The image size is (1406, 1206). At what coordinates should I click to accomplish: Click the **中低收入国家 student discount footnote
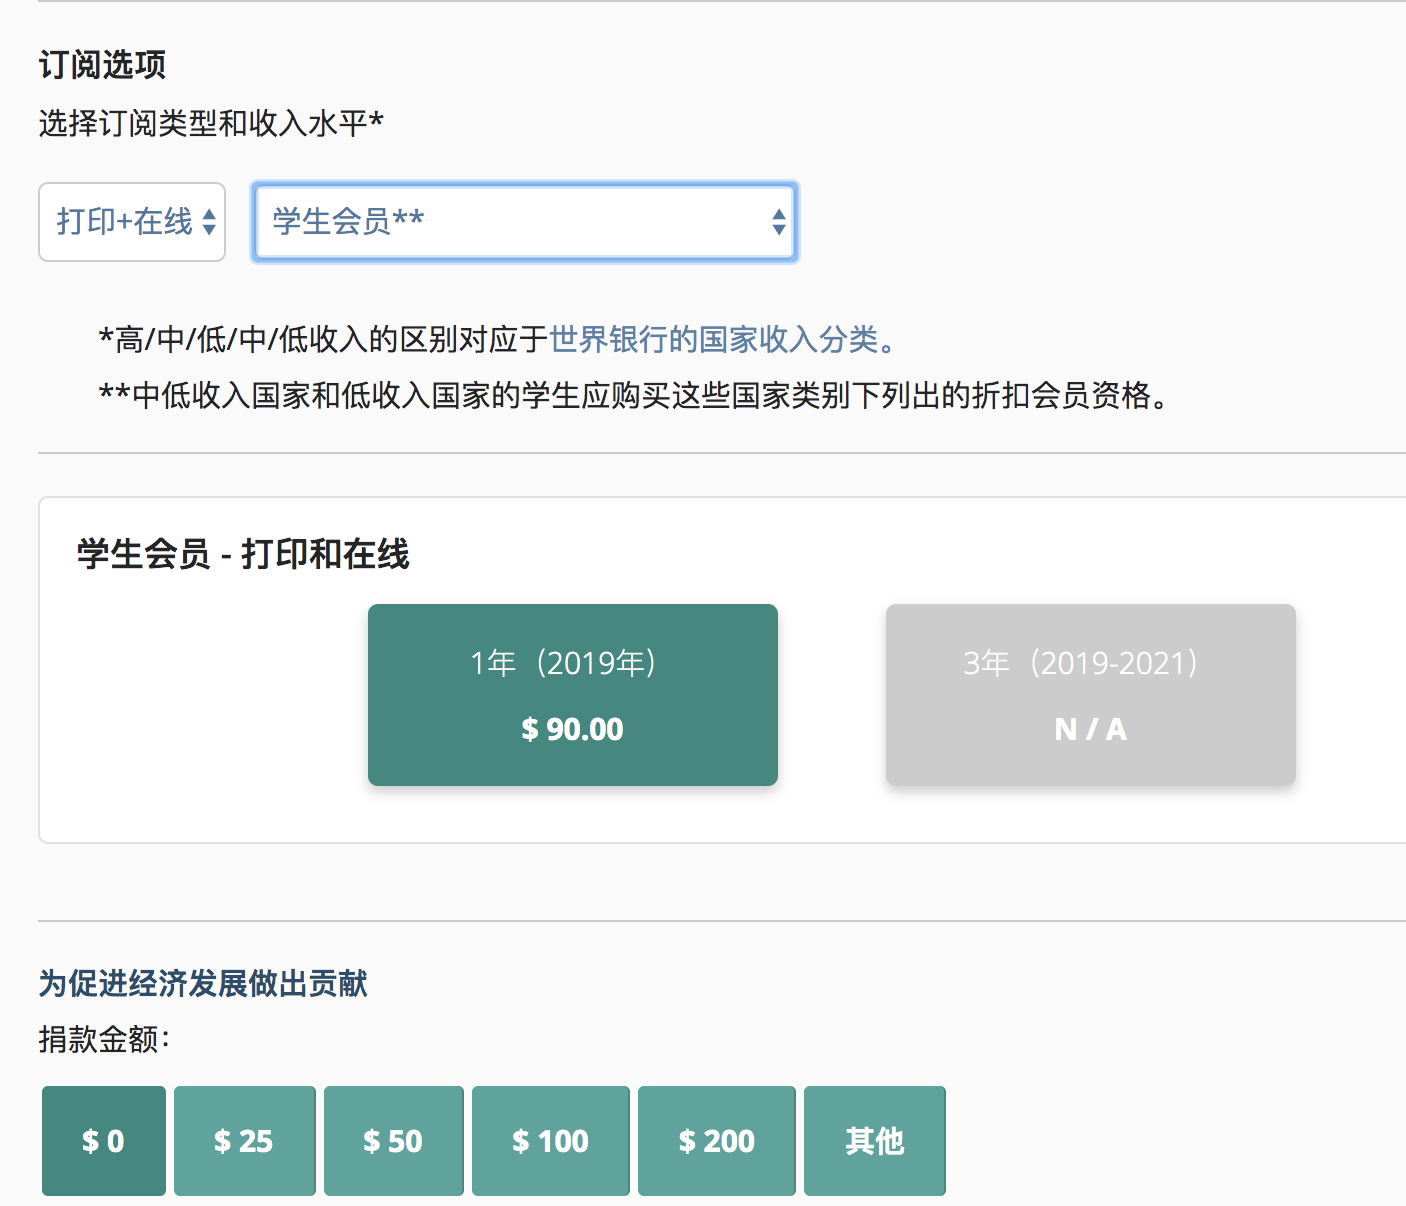point(632,396)
